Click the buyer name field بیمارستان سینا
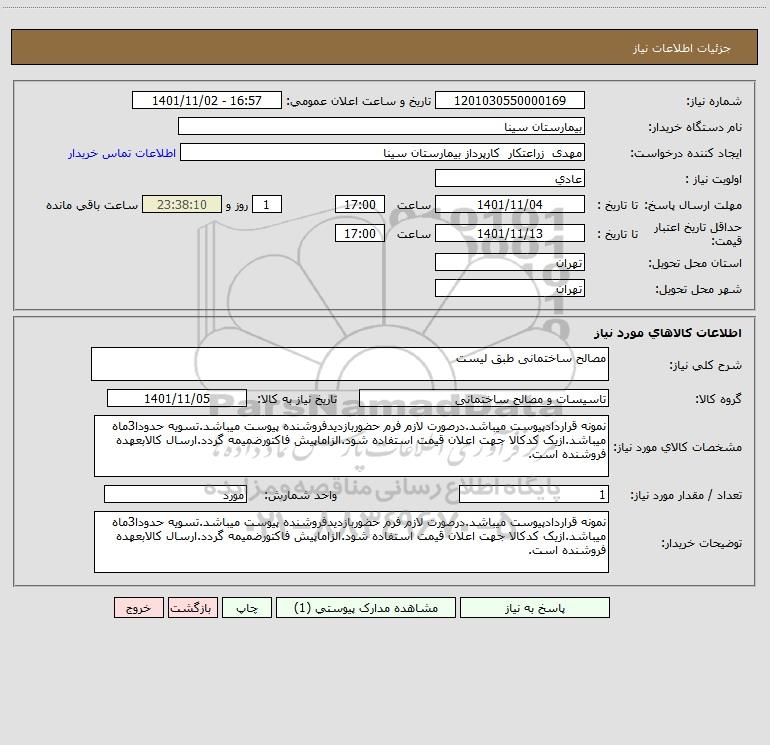 click(x=381, y=127)
